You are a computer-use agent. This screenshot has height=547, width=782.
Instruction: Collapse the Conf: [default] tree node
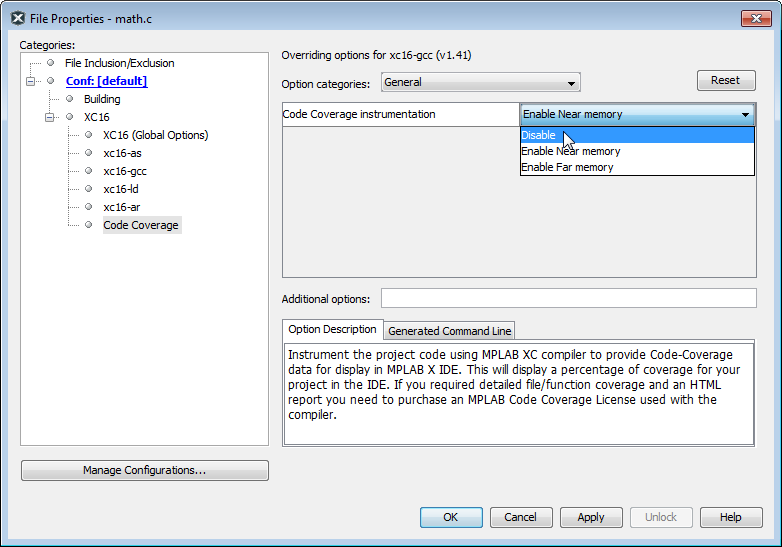click(x=30, y=81)
